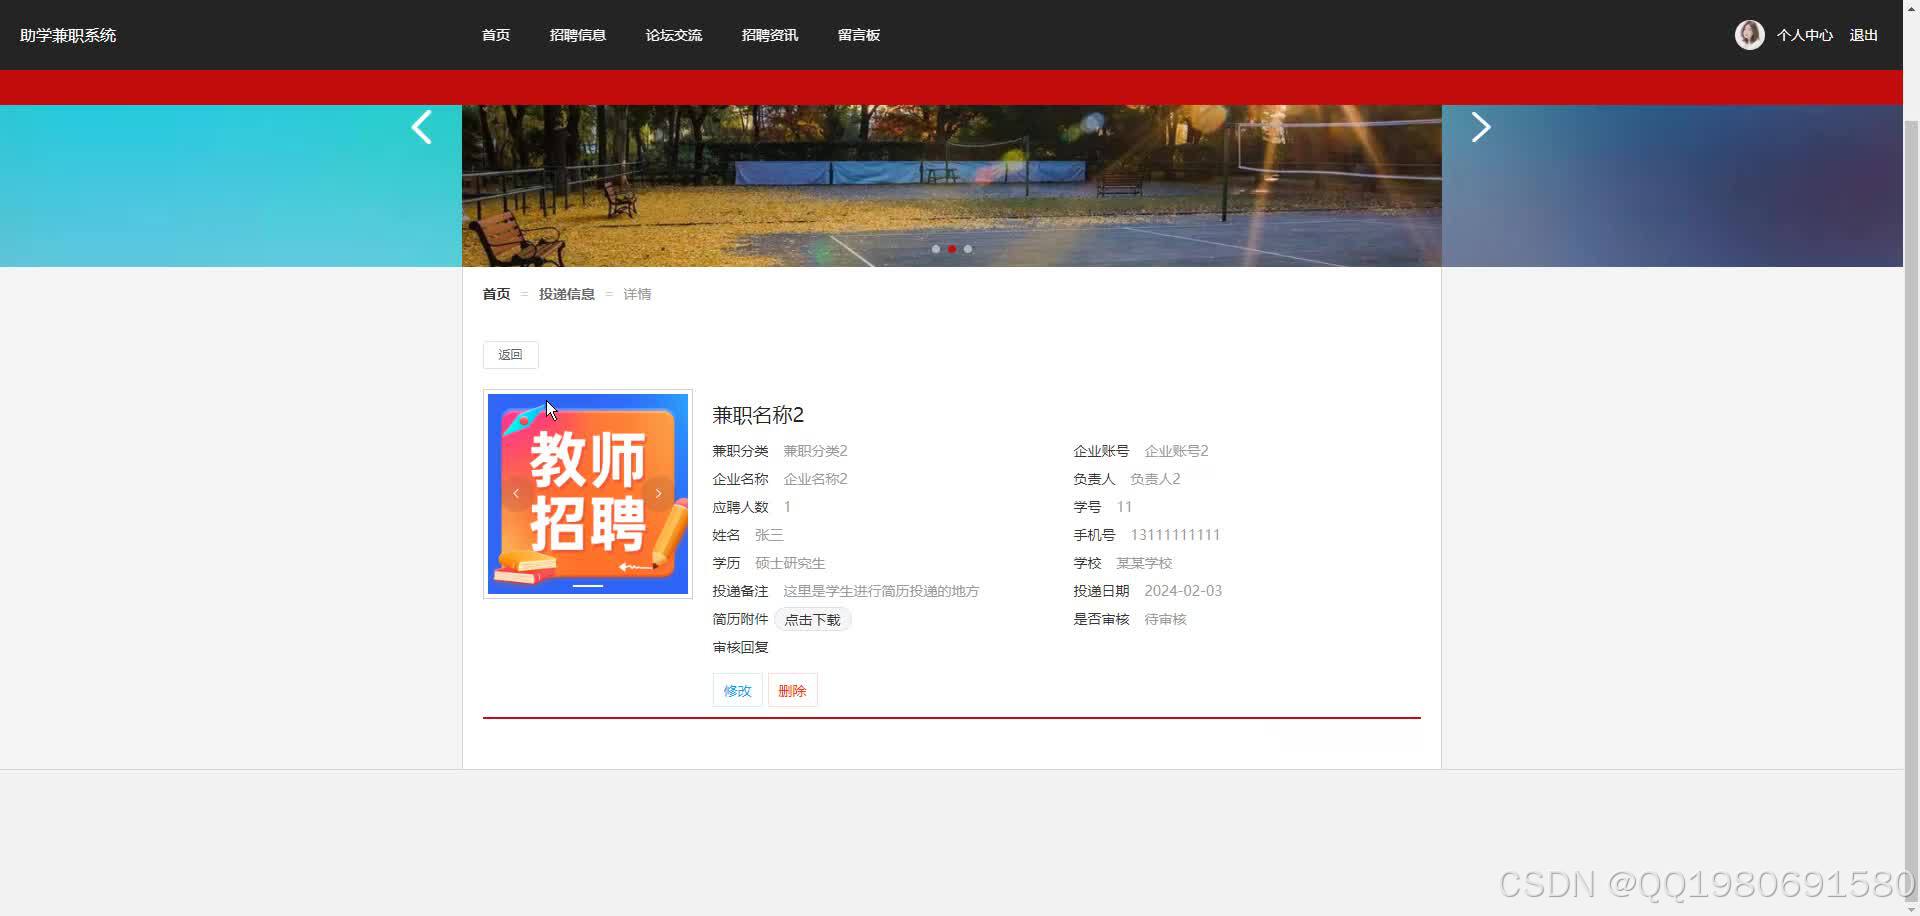Open 投递信息 from the breadcrumb

566,293
